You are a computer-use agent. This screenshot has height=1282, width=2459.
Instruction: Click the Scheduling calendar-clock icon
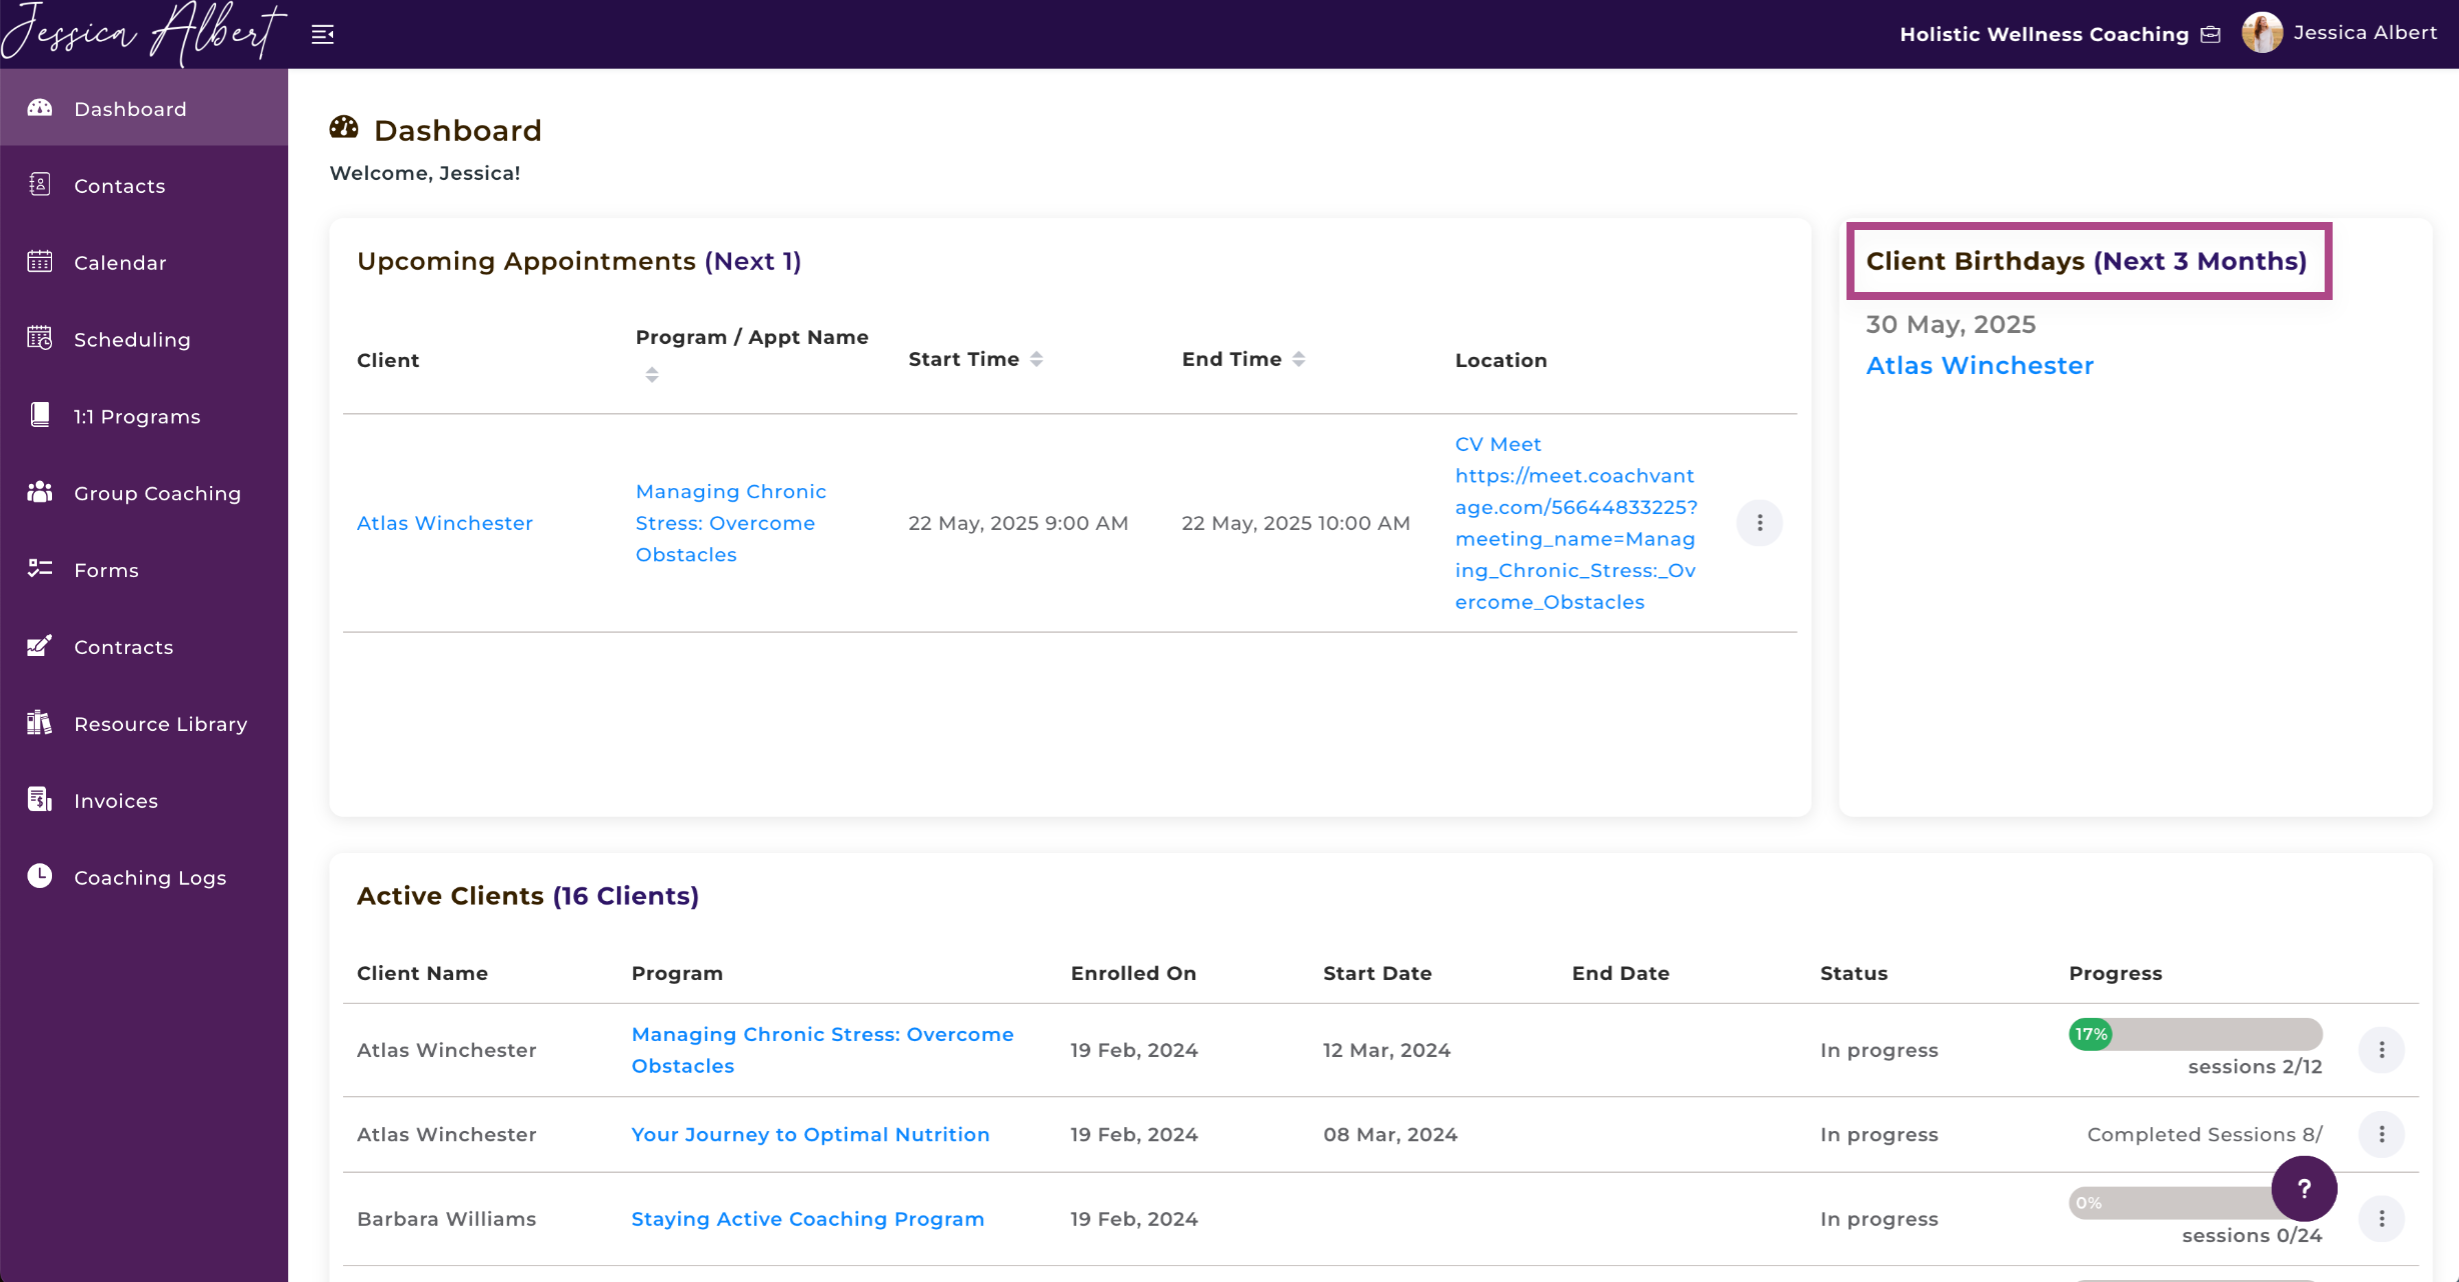[40, 339]
